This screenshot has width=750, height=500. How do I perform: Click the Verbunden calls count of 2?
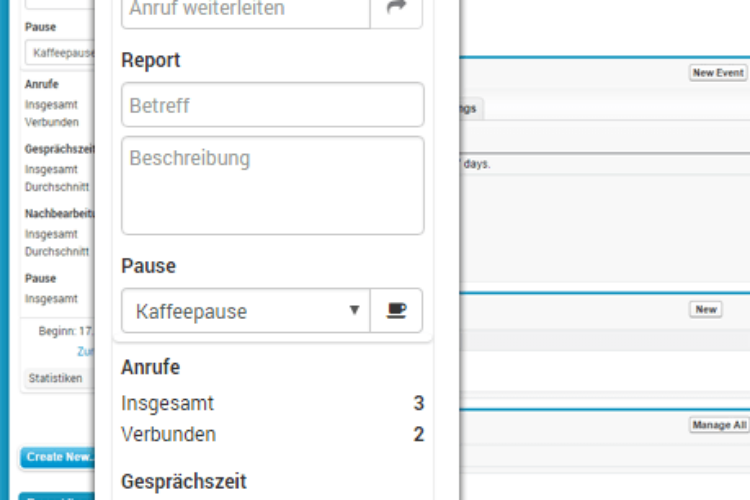pos(419,434)
